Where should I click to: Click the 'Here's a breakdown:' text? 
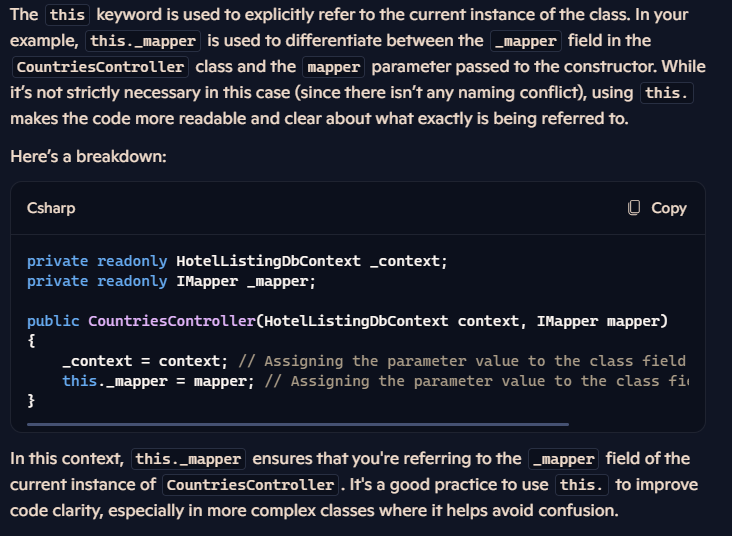pyautogui.click(x=88, y=156)
